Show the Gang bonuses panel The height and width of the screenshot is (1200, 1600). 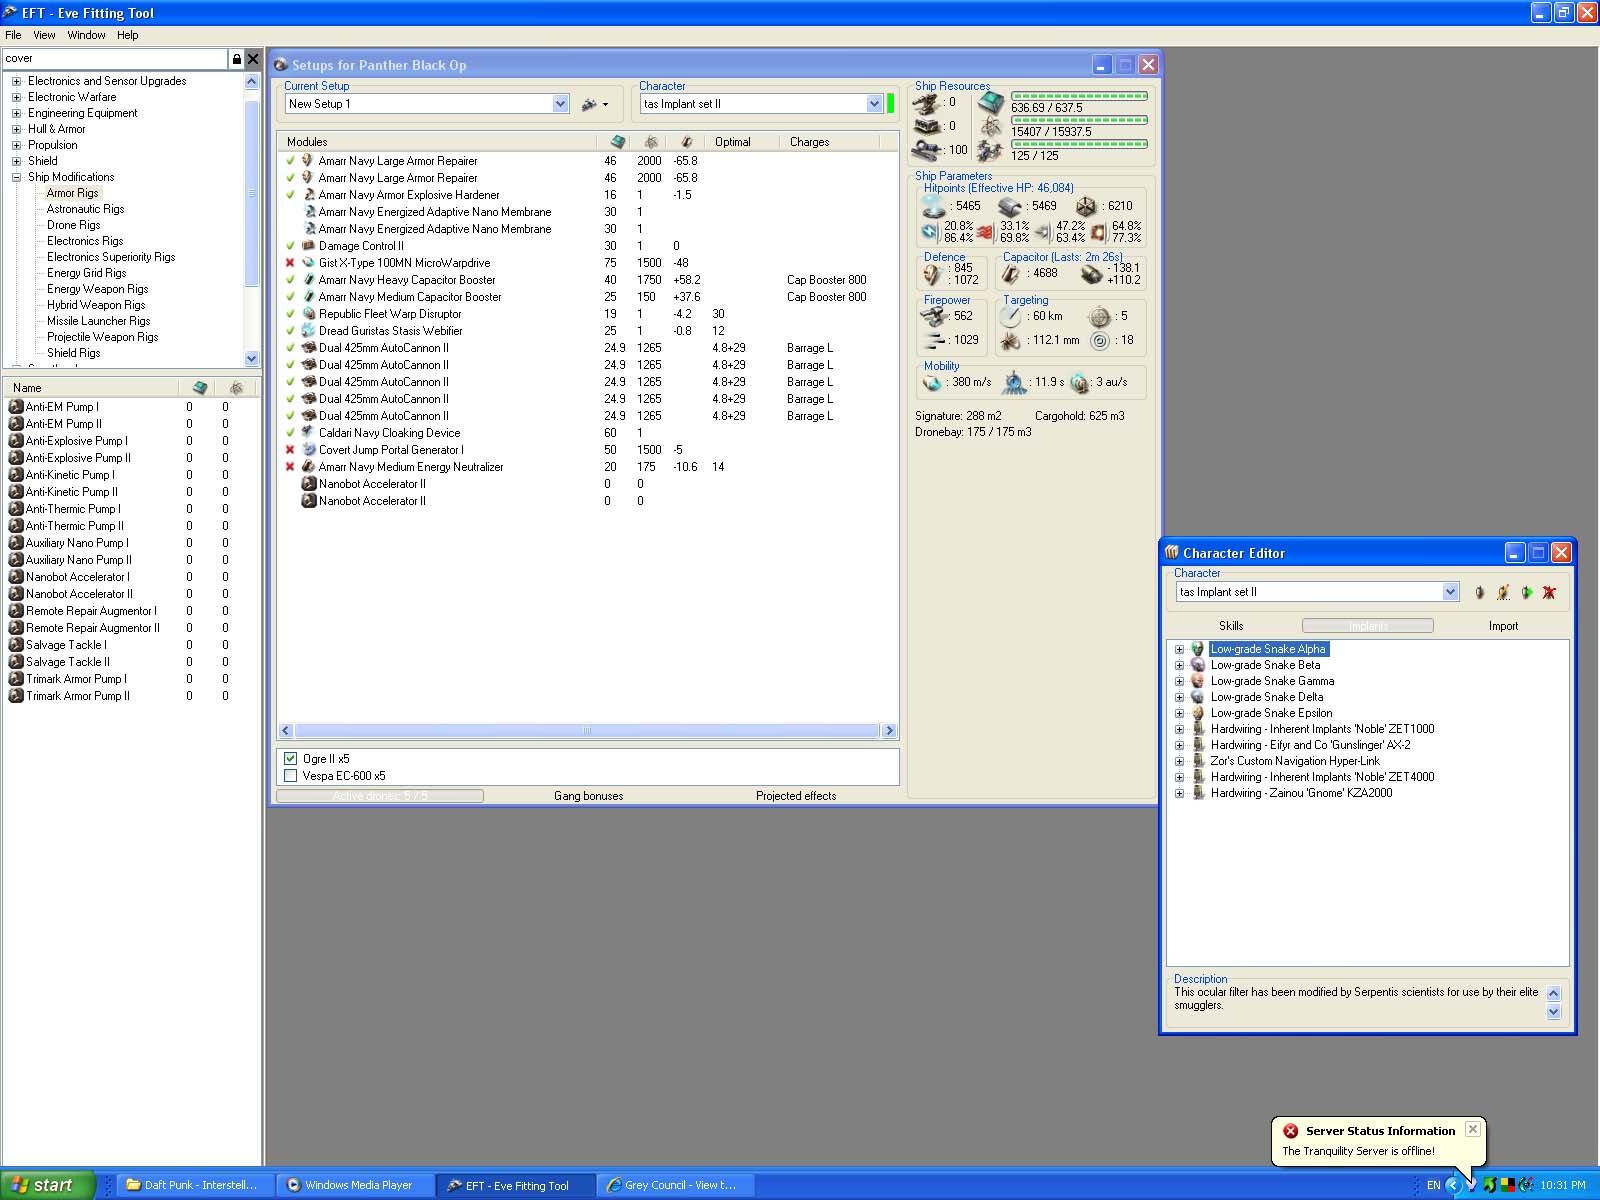588,796
